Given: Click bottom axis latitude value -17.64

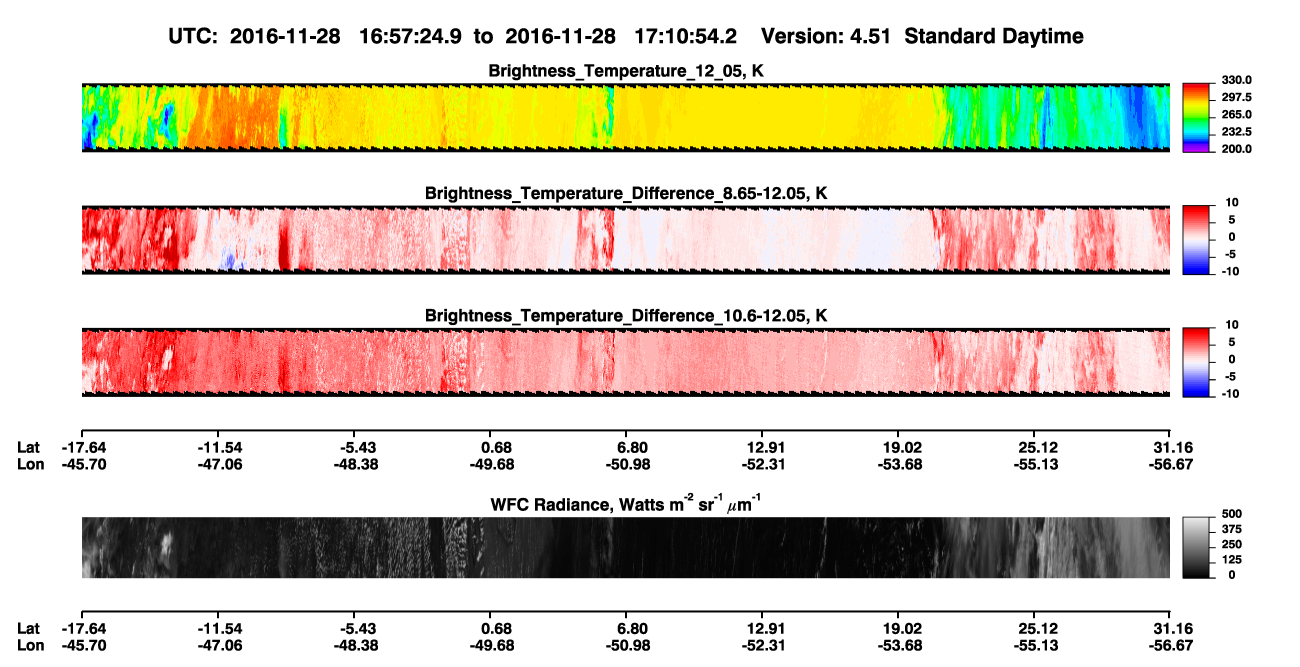Looking at the screenshot, I should pyautogui.click(x=82, y=628).
